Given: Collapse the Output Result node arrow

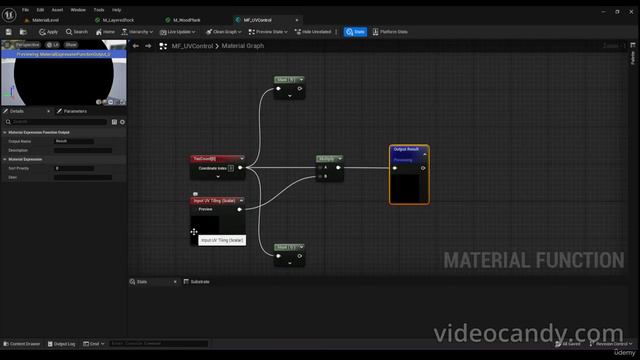Looking at the screenshot, I should 424,154.
